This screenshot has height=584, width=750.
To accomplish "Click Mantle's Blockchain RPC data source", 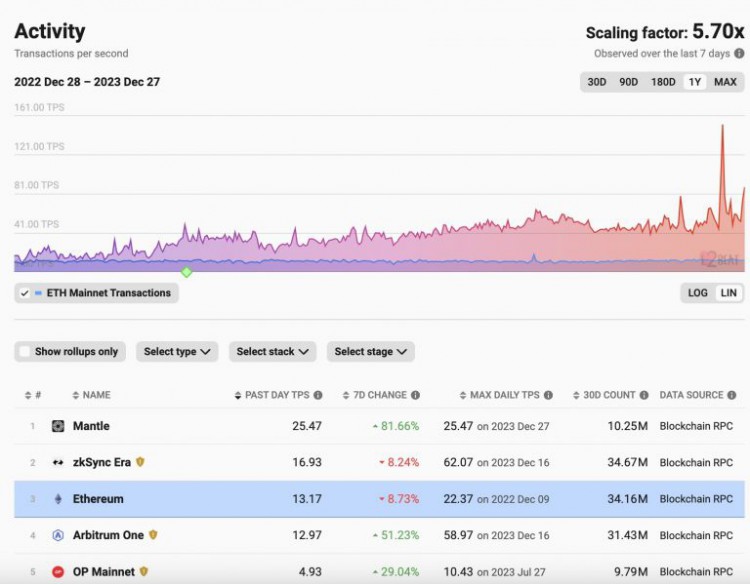I will [x=696, y=426].
